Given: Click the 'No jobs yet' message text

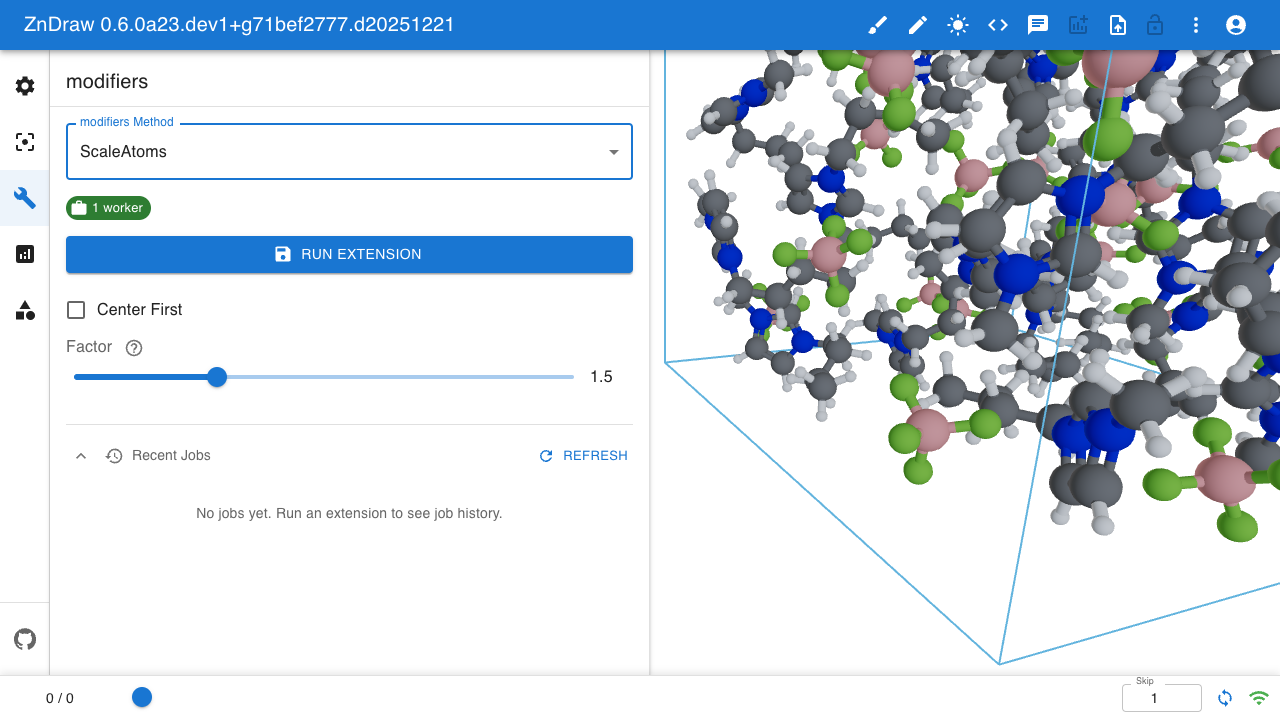Looking at the screenshot, I should pos(349,514).
